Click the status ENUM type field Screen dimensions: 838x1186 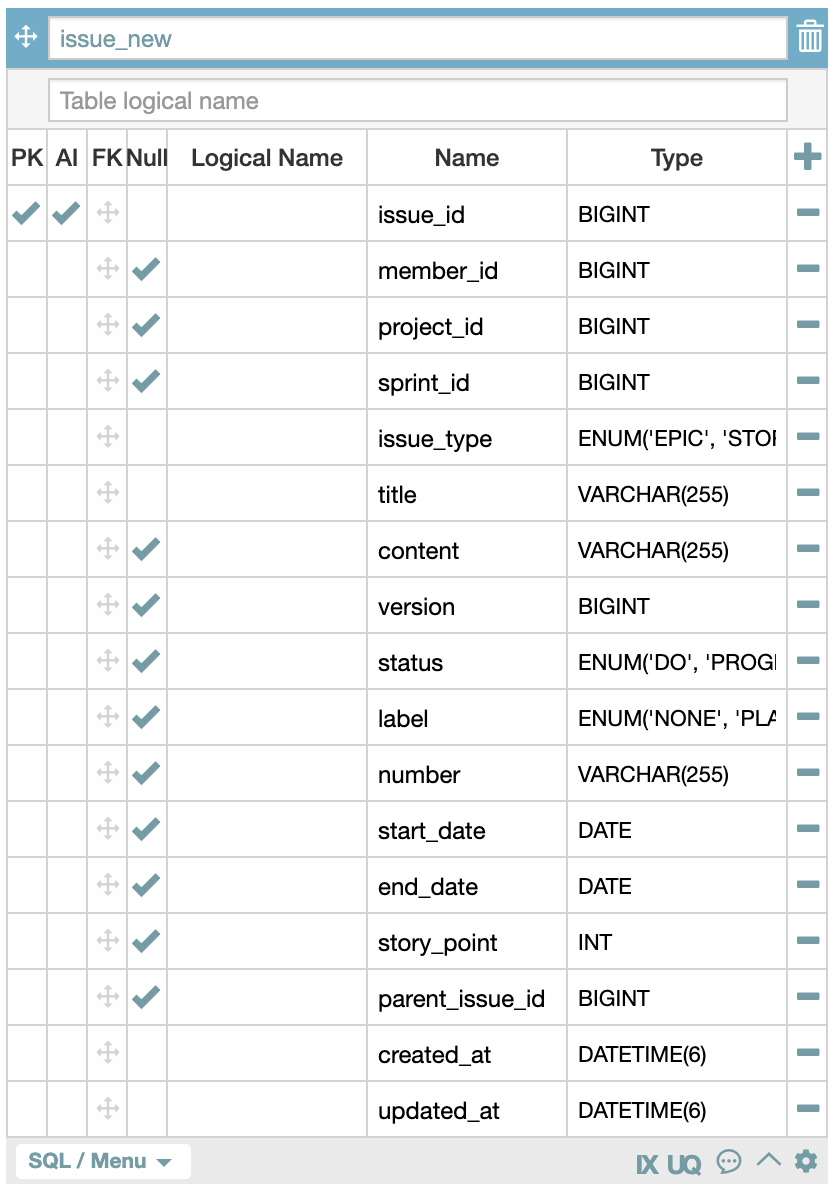pos(676,662)
